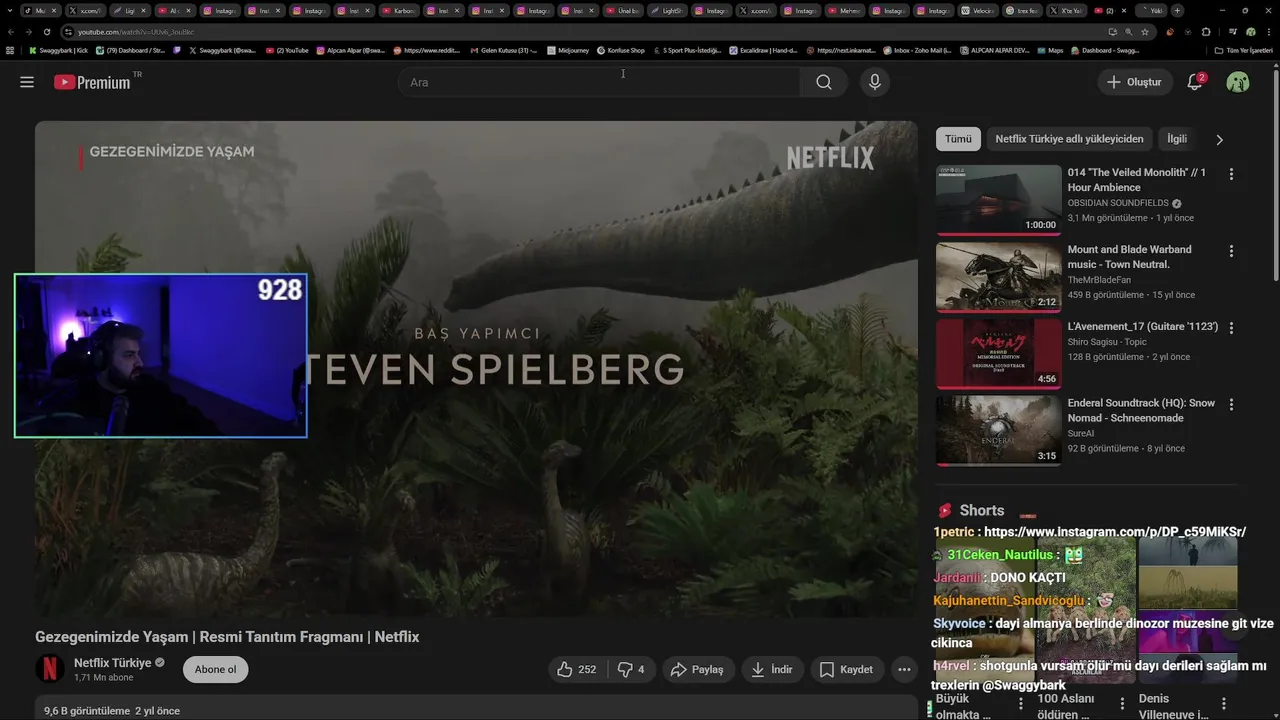The width and height of the screenshot is (1280, 720).
Task: Click the search magnifier button
Action: click(x=824, y=82)
